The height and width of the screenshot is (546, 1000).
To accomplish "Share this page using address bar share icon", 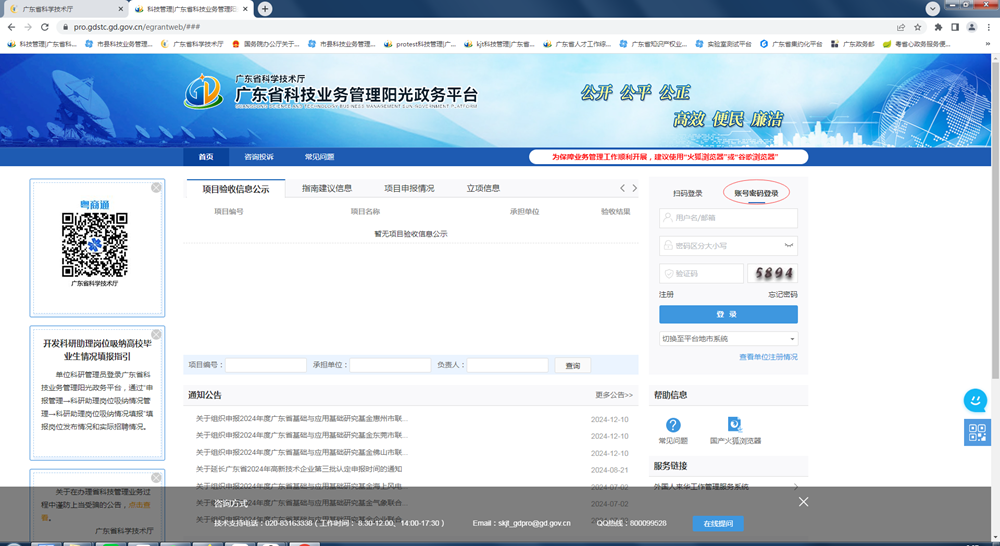I will click(901, 27).
